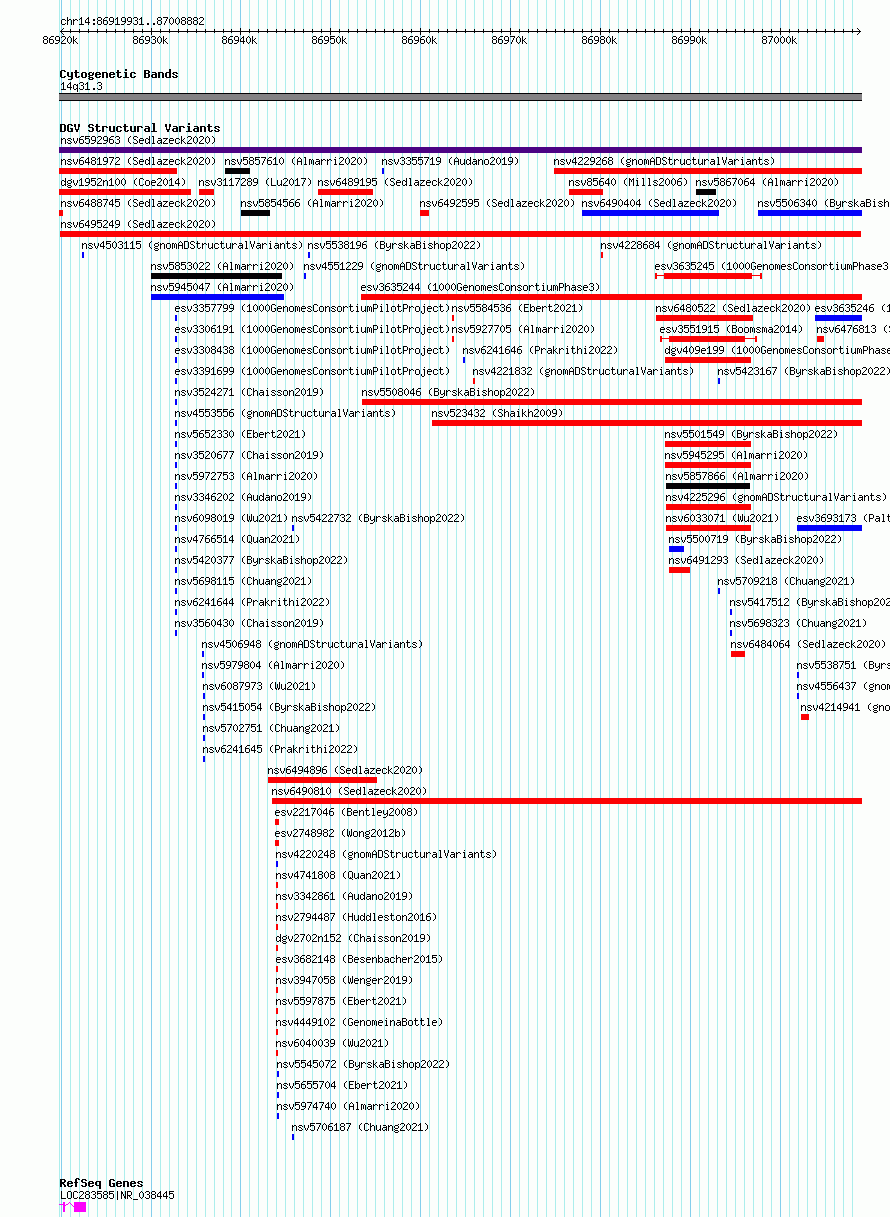Select esv3682148 (Besenbacher2015) label

[x=359, y=959]
